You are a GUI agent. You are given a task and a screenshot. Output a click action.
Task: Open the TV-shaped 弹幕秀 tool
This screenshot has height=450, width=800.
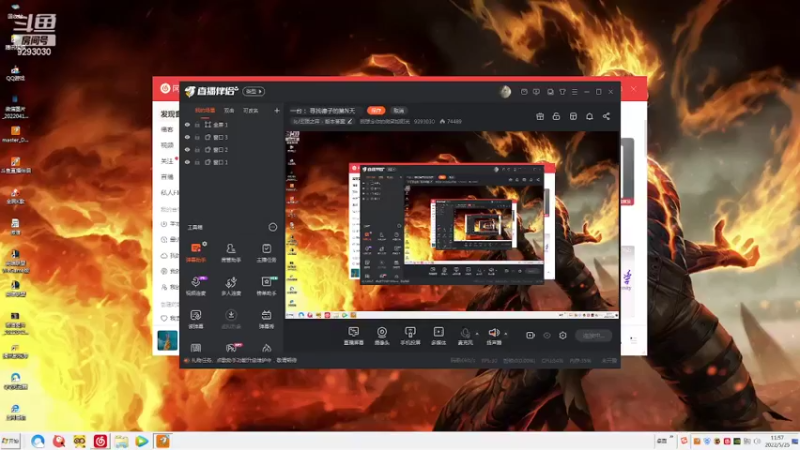coord(266,319)
